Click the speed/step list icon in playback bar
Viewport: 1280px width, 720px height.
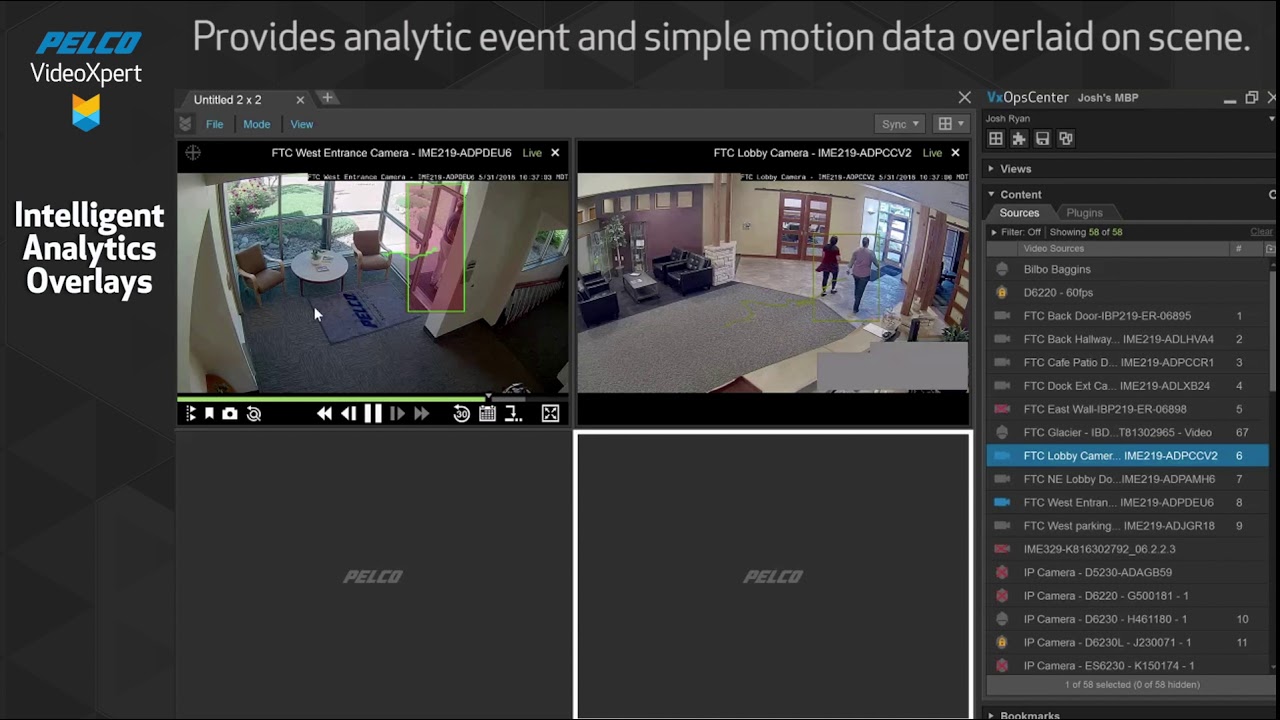tap(190, 413)
